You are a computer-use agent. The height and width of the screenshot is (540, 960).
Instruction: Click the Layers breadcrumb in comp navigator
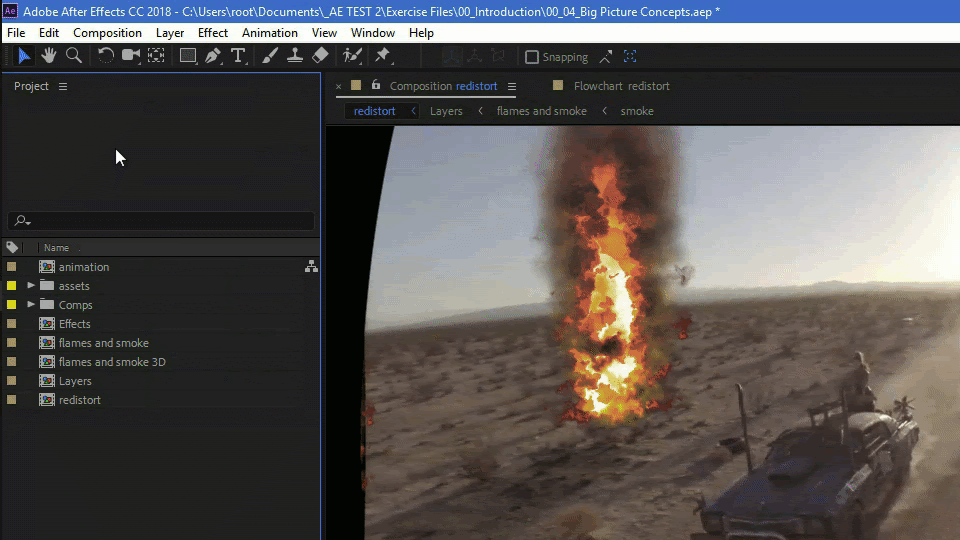[446, 111]
